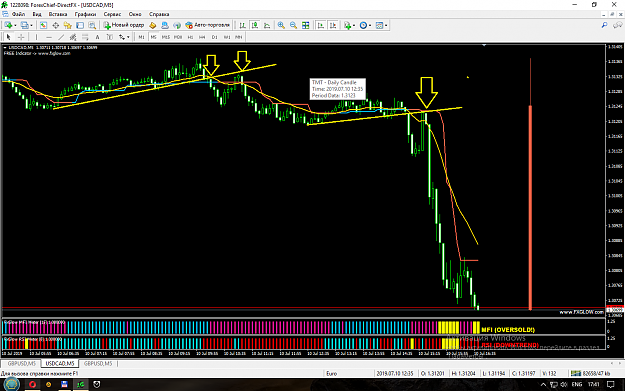Open the Вид menu
The height and width of the screenshot is (391, 625).
pyautogui.click(x=37, y=14)
